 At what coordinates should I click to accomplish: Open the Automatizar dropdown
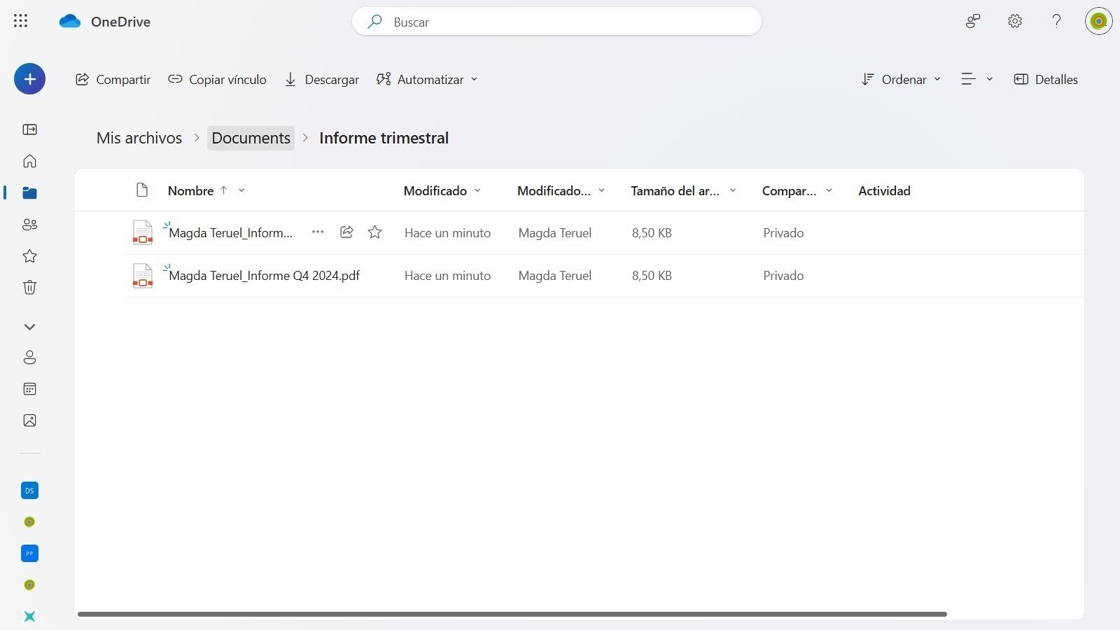[x=427, y=79]
